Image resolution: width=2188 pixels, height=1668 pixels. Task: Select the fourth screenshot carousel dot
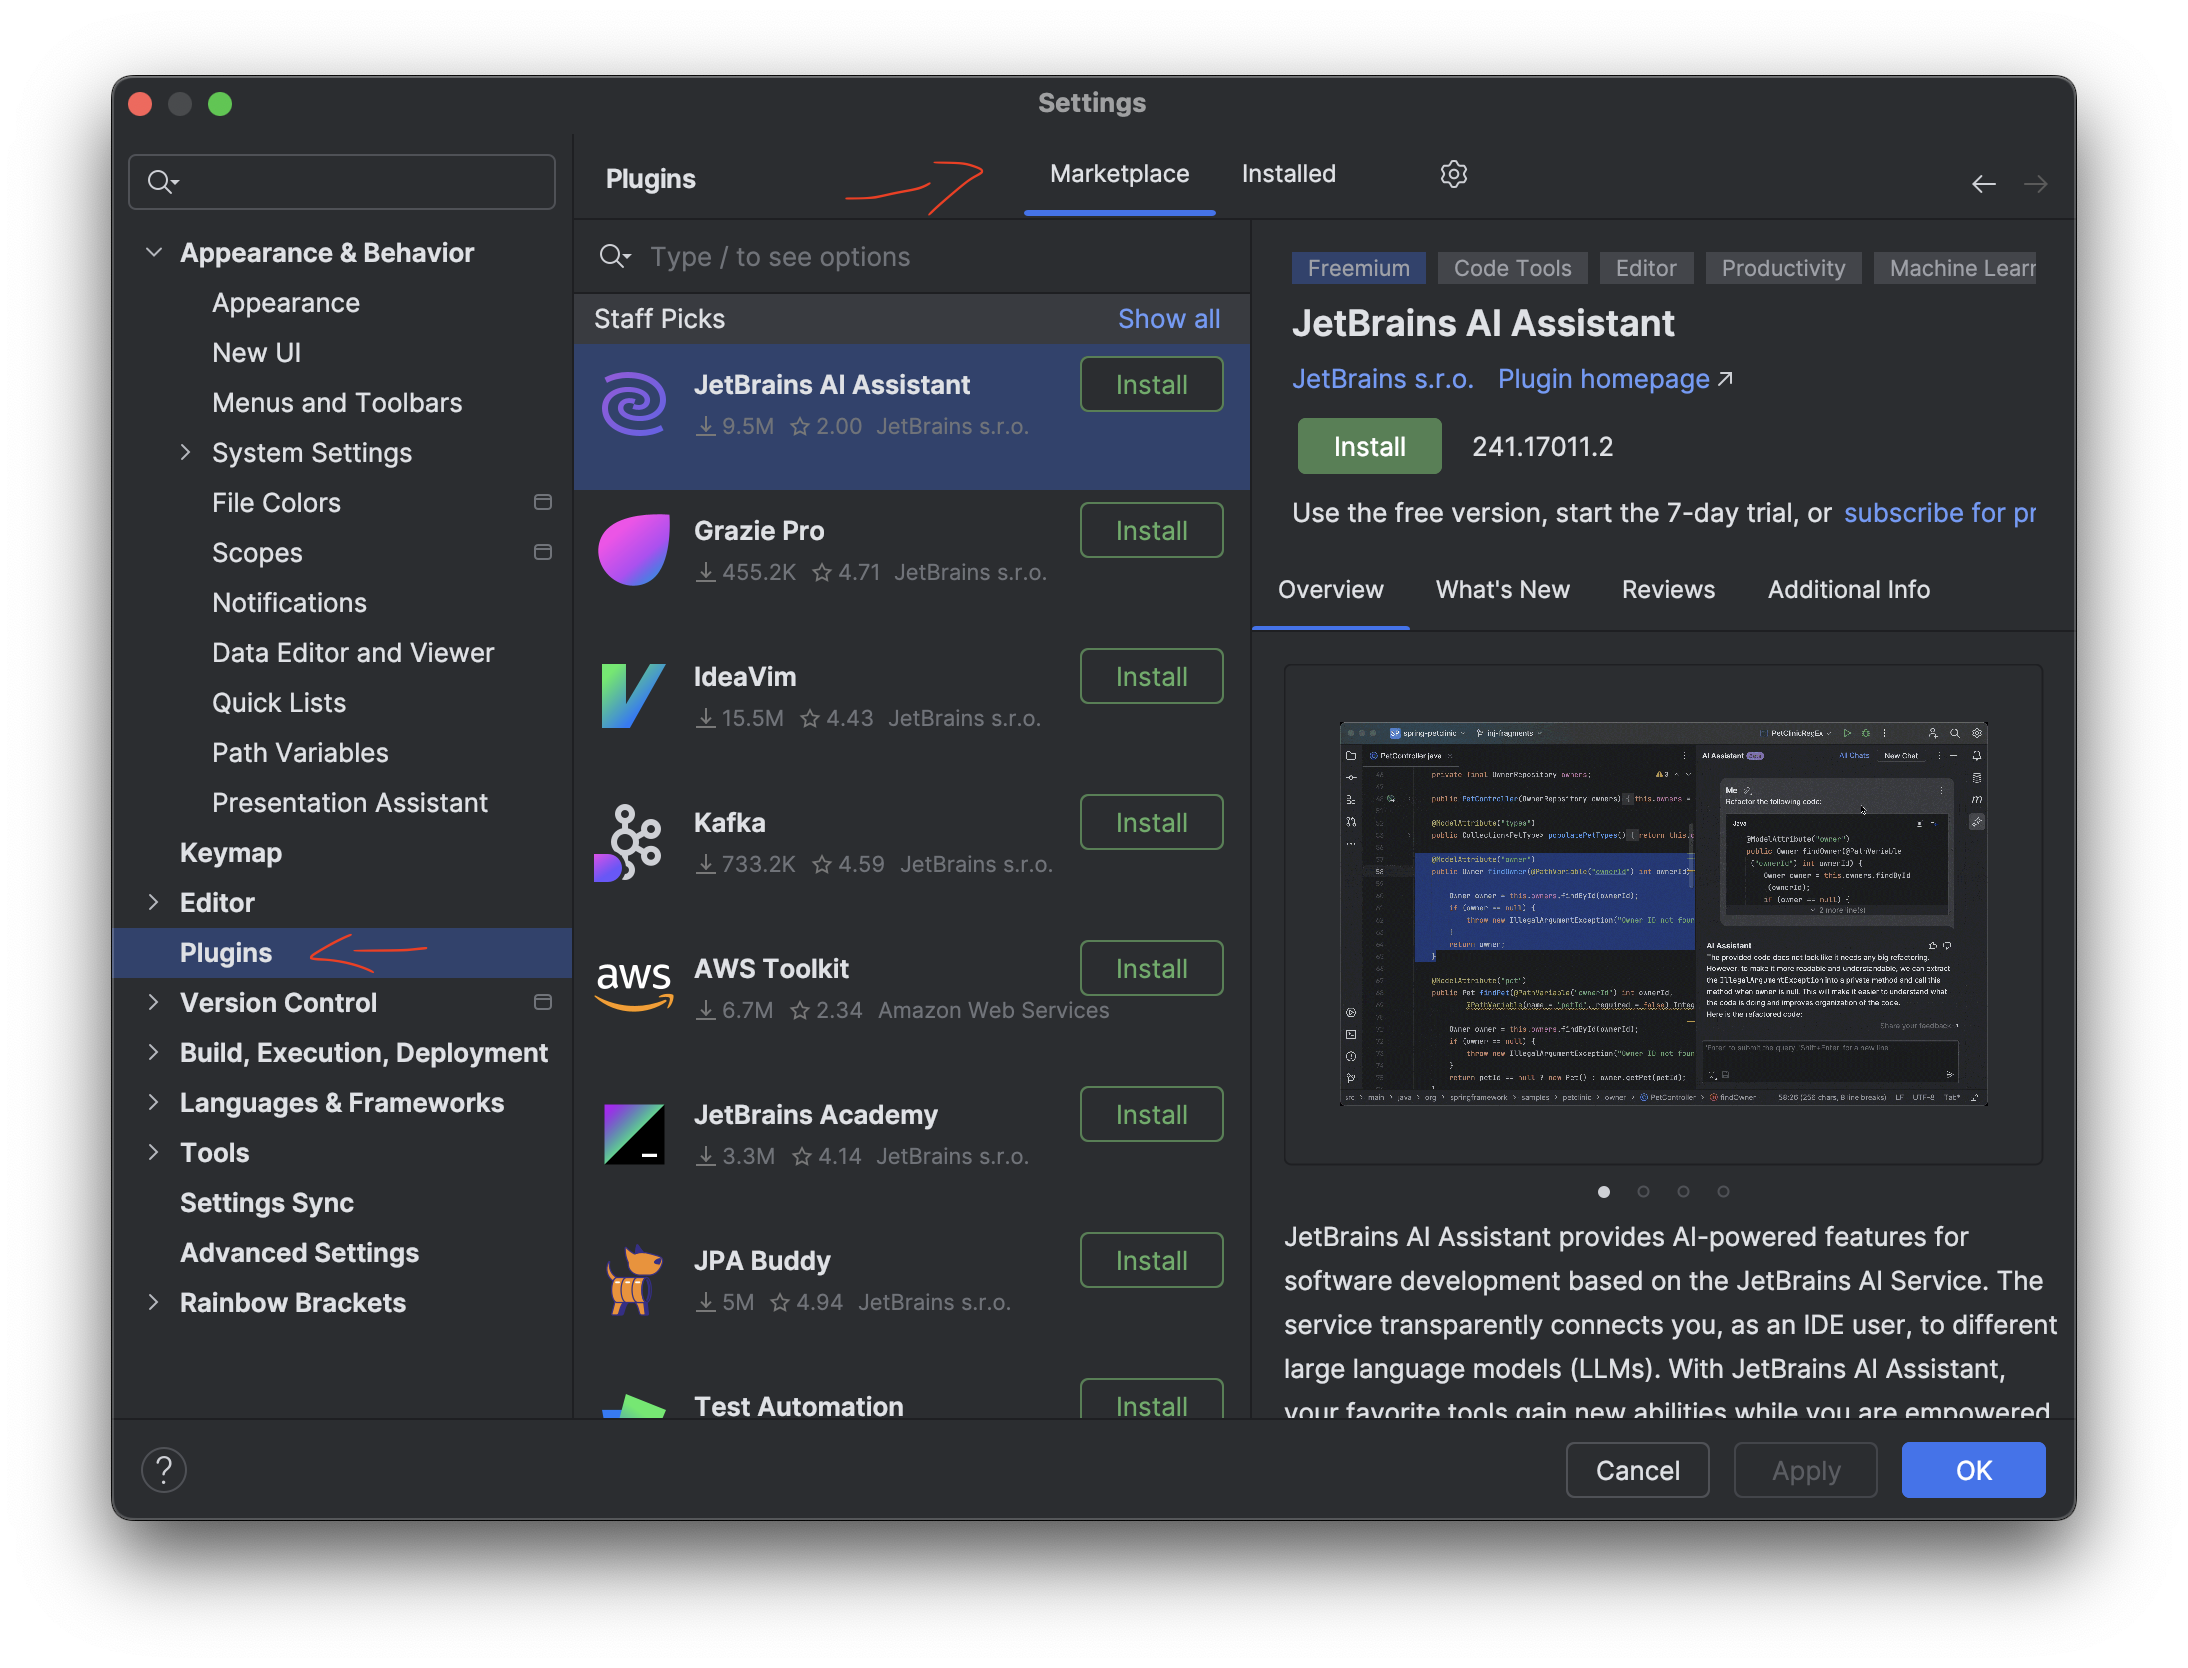click(x=1723, y=1191)
